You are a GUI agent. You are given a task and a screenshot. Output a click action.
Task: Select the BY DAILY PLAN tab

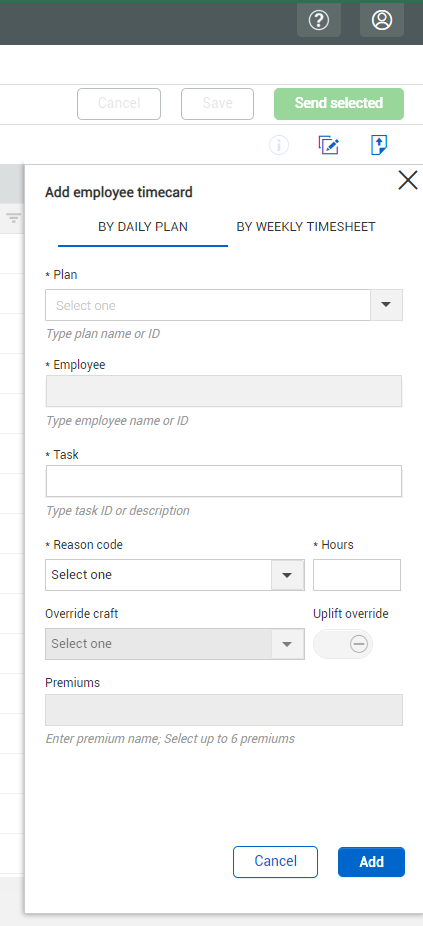(x=143, y=227)
